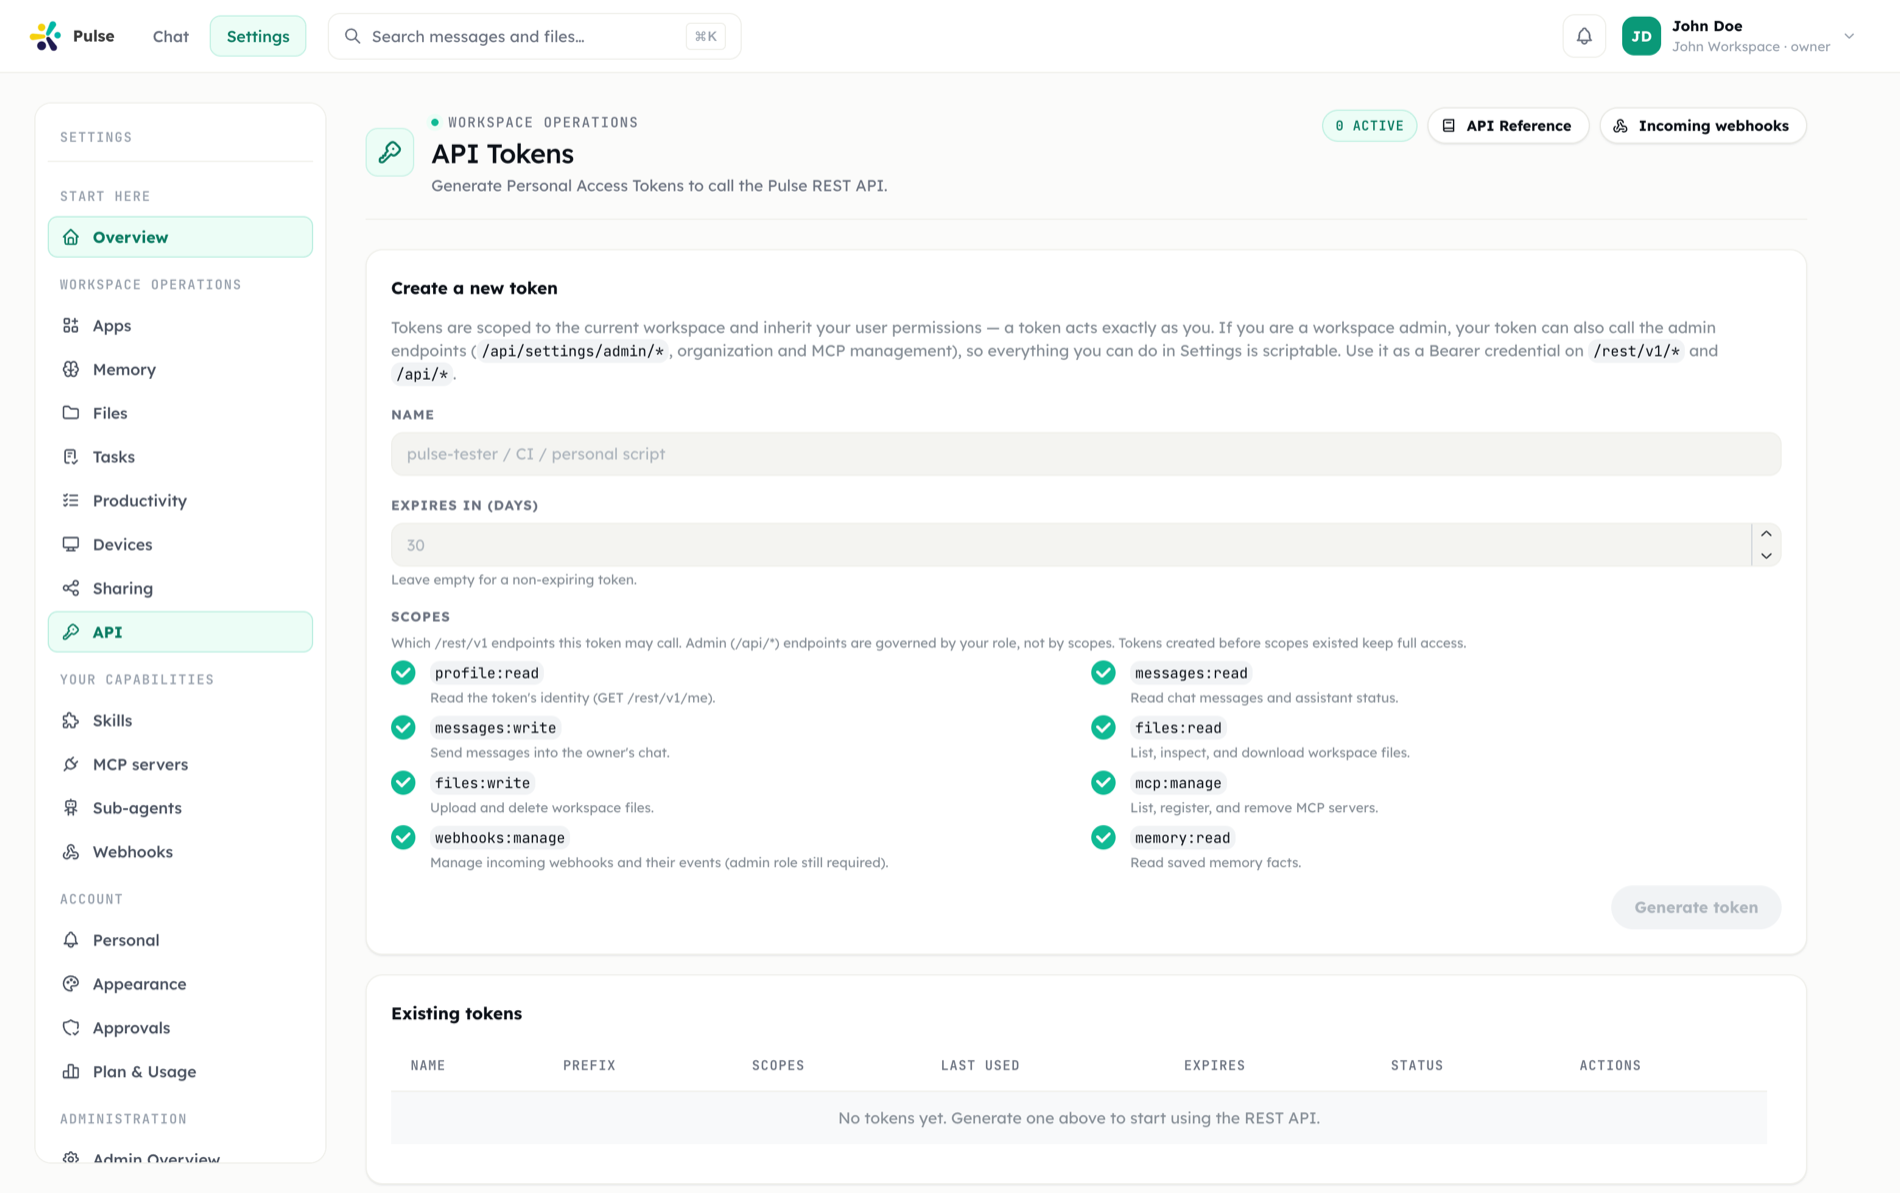The image size is (1900, 1193).
Task: Click the LAST USED column header
Action: 980,1066
